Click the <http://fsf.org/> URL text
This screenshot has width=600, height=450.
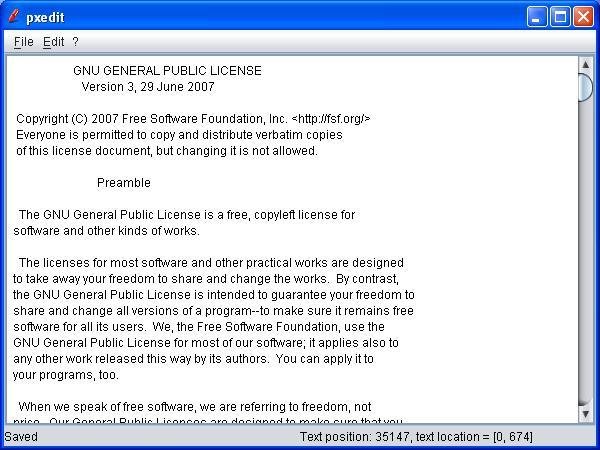(331, 119)
